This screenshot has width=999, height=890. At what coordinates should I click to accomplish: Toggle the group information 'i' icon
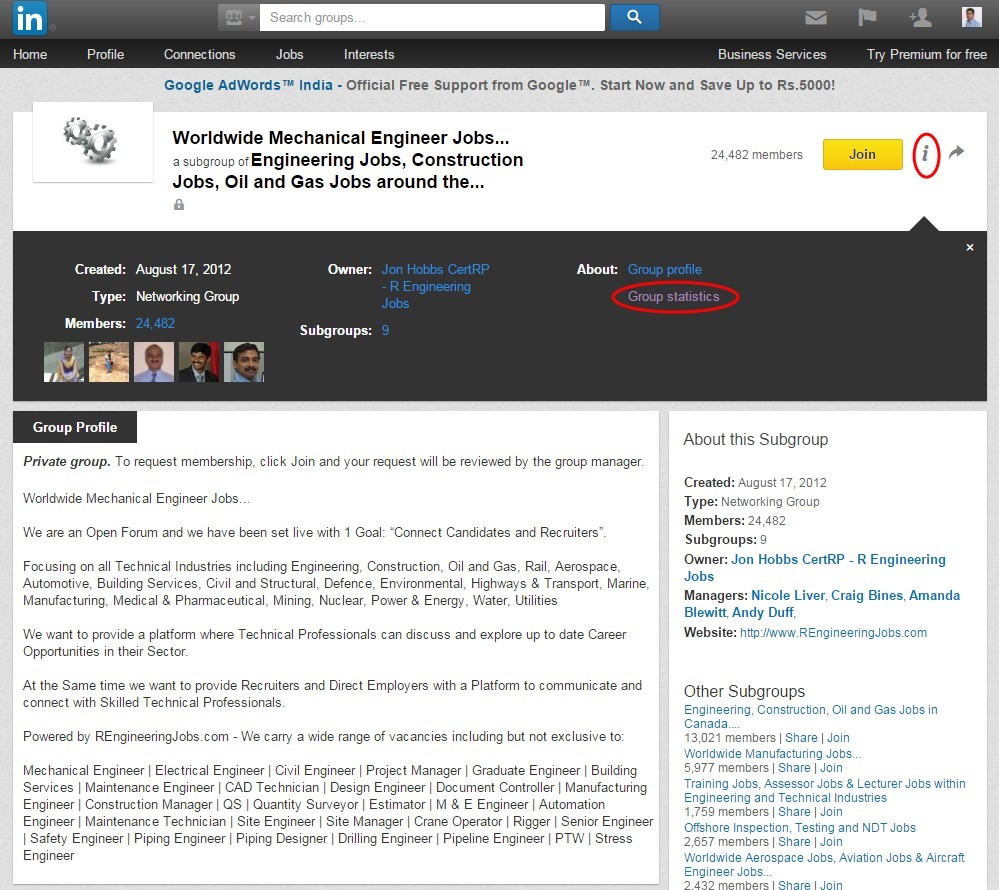point(925,154)
